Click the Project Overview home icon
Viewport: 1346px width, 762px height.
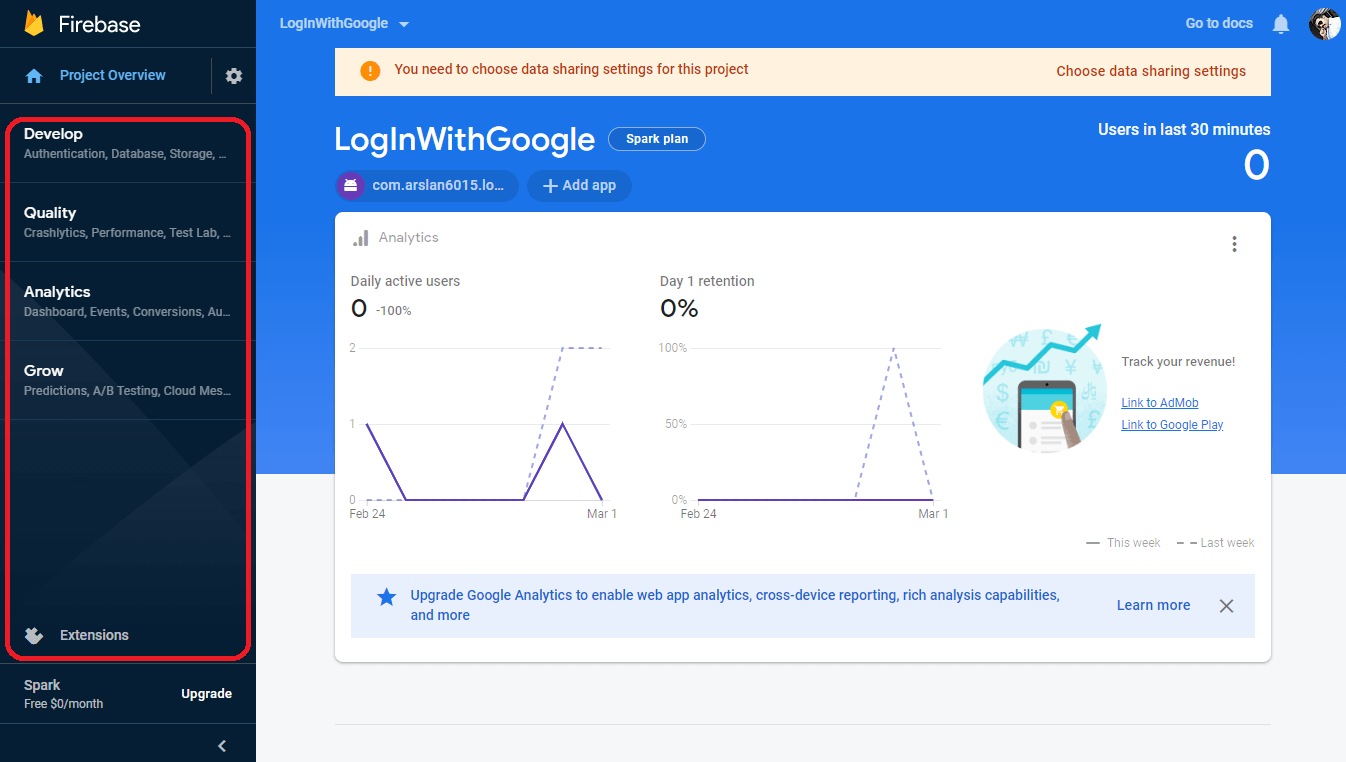point(34,76)
